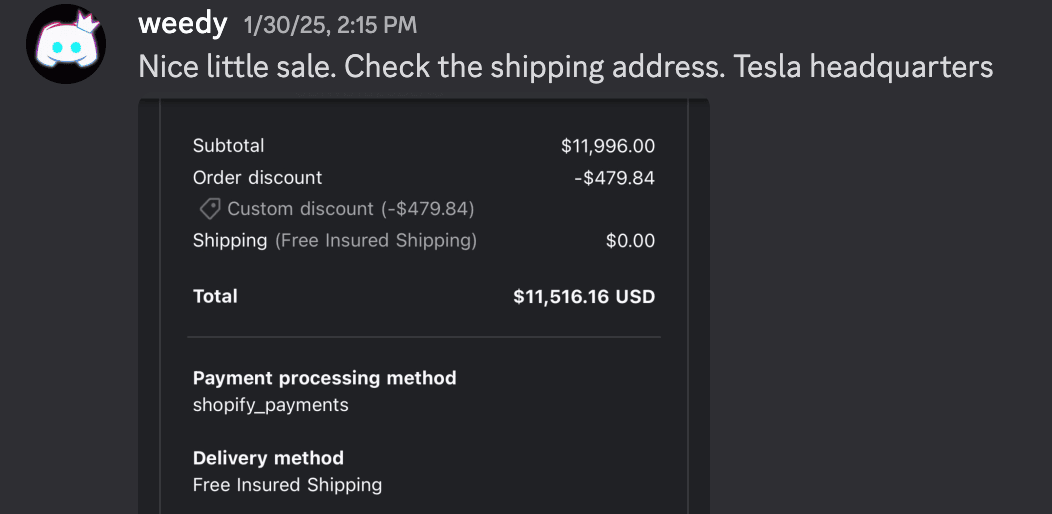Click the bold Total label
The width and height of the screenshot is (1052, 514).
[215, 296]
